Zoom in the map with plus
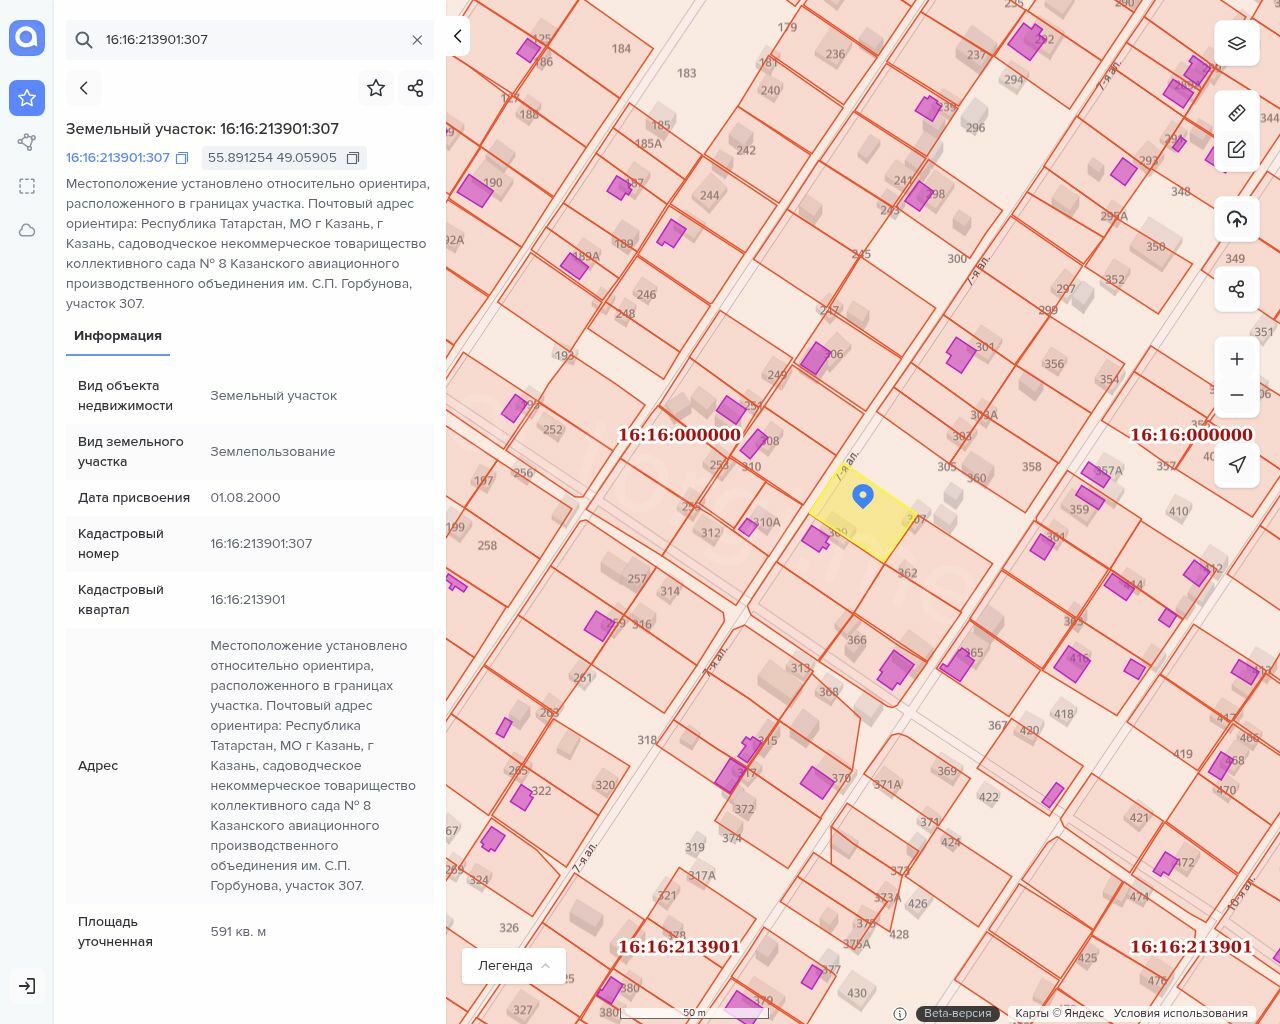The height and width of the screenshot is (1024, 1280). (1237, 359)
